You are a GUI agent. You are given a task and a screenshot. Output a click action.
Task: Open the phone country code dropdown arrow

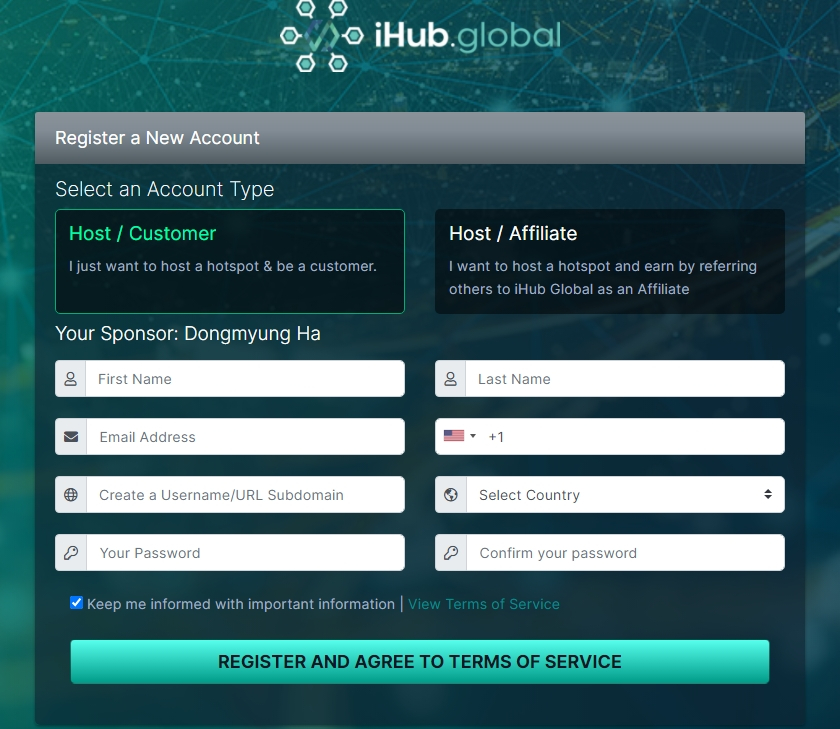tap(472, 436)
